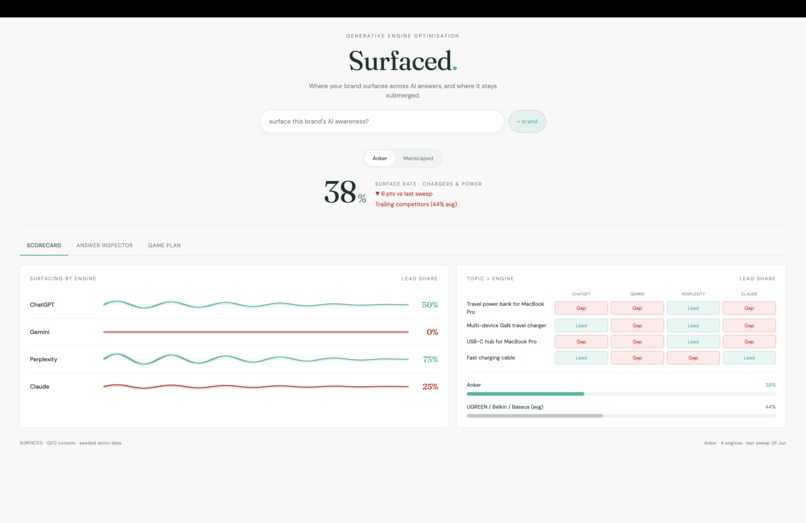Image resolution: width=806 pixels, height=523 pixels.
Task: Open USB-C hub ChatGPT Gap cell
Action: (x=581, y=341)
